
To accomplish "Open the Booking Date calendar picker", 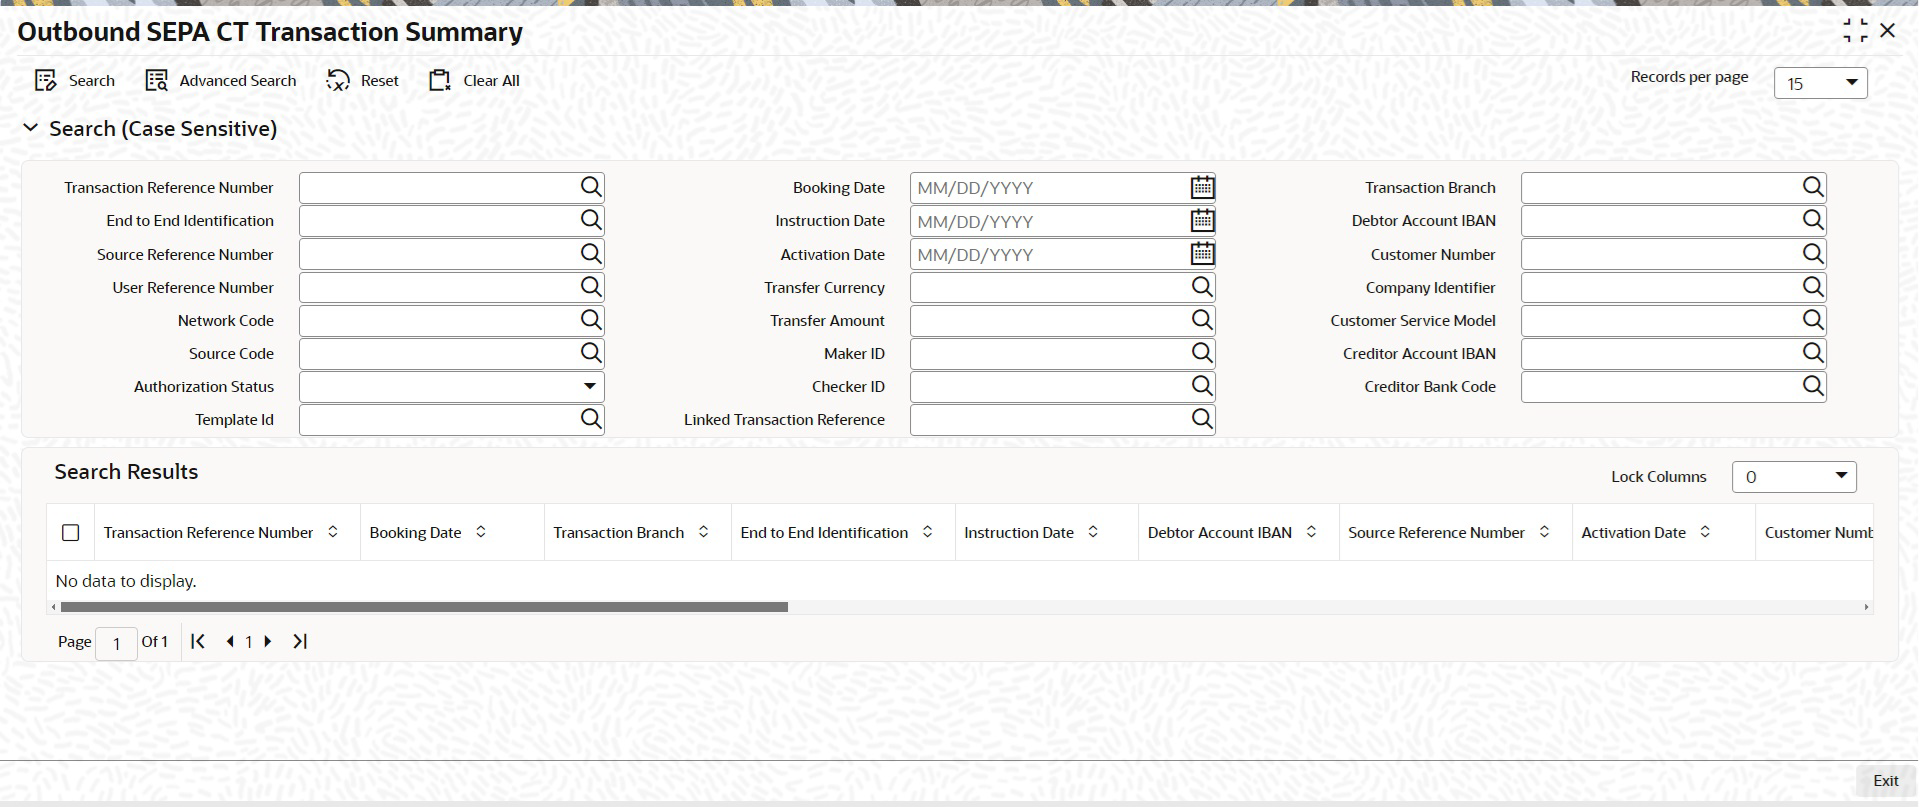I will coord(1202,187).
